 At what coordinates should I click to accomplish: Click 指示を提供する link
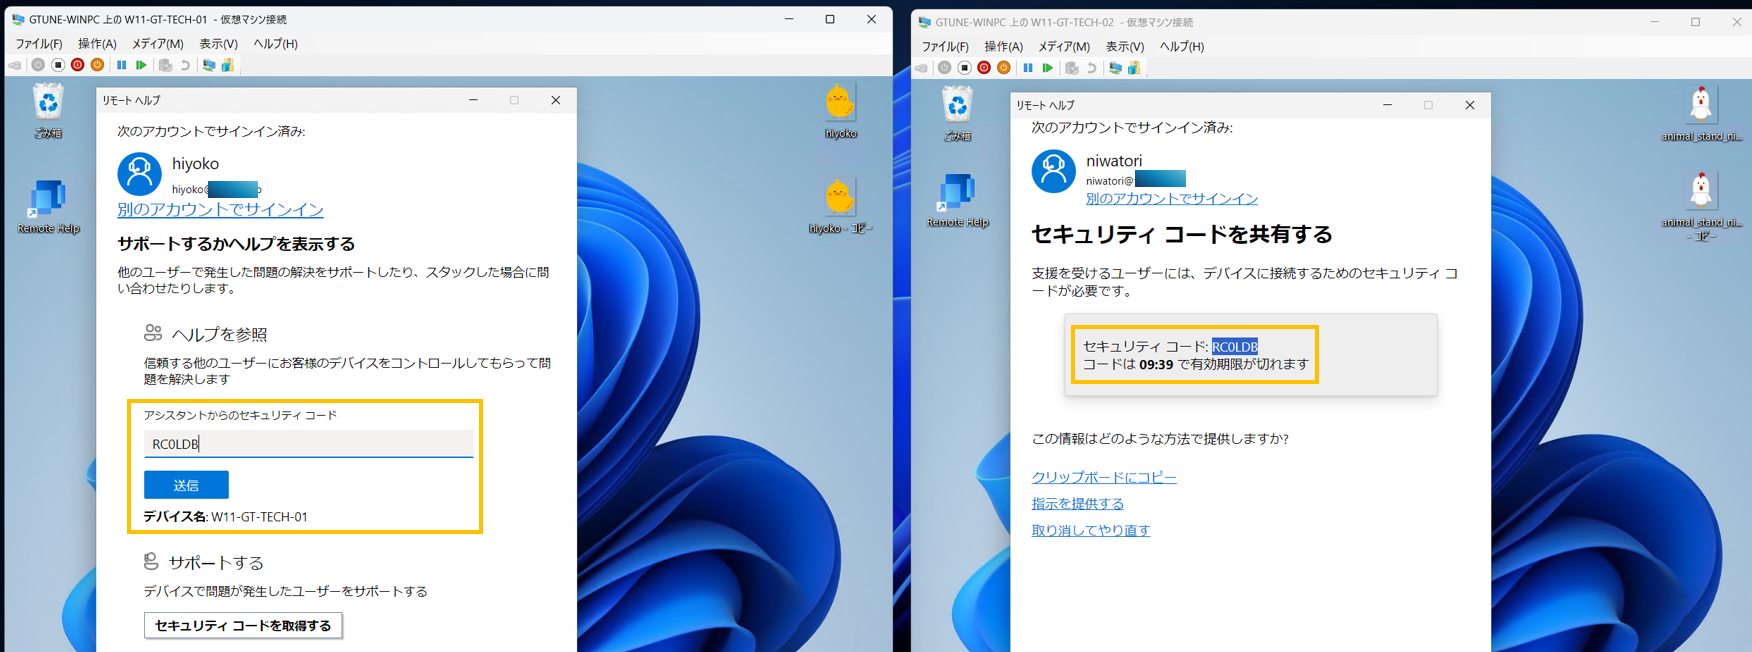pos(1077,504)
